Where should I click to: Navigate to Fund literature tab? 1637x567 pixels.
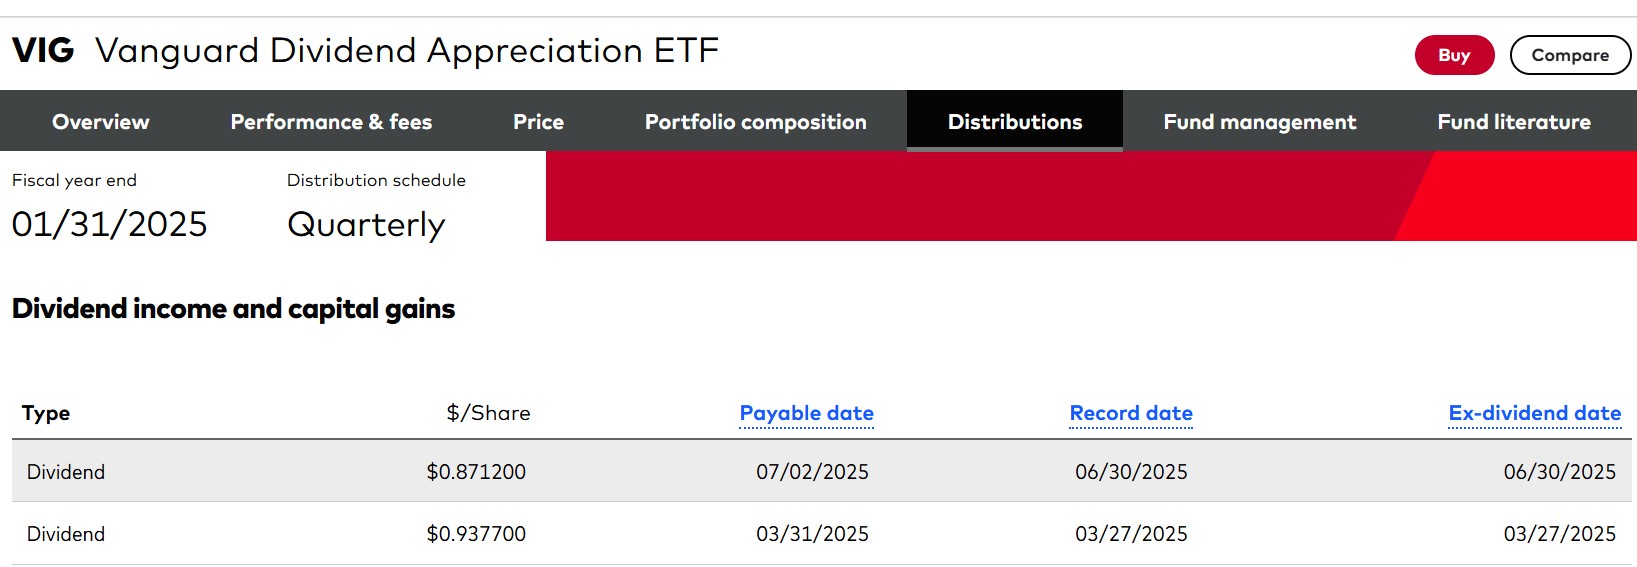[1513, 122]
